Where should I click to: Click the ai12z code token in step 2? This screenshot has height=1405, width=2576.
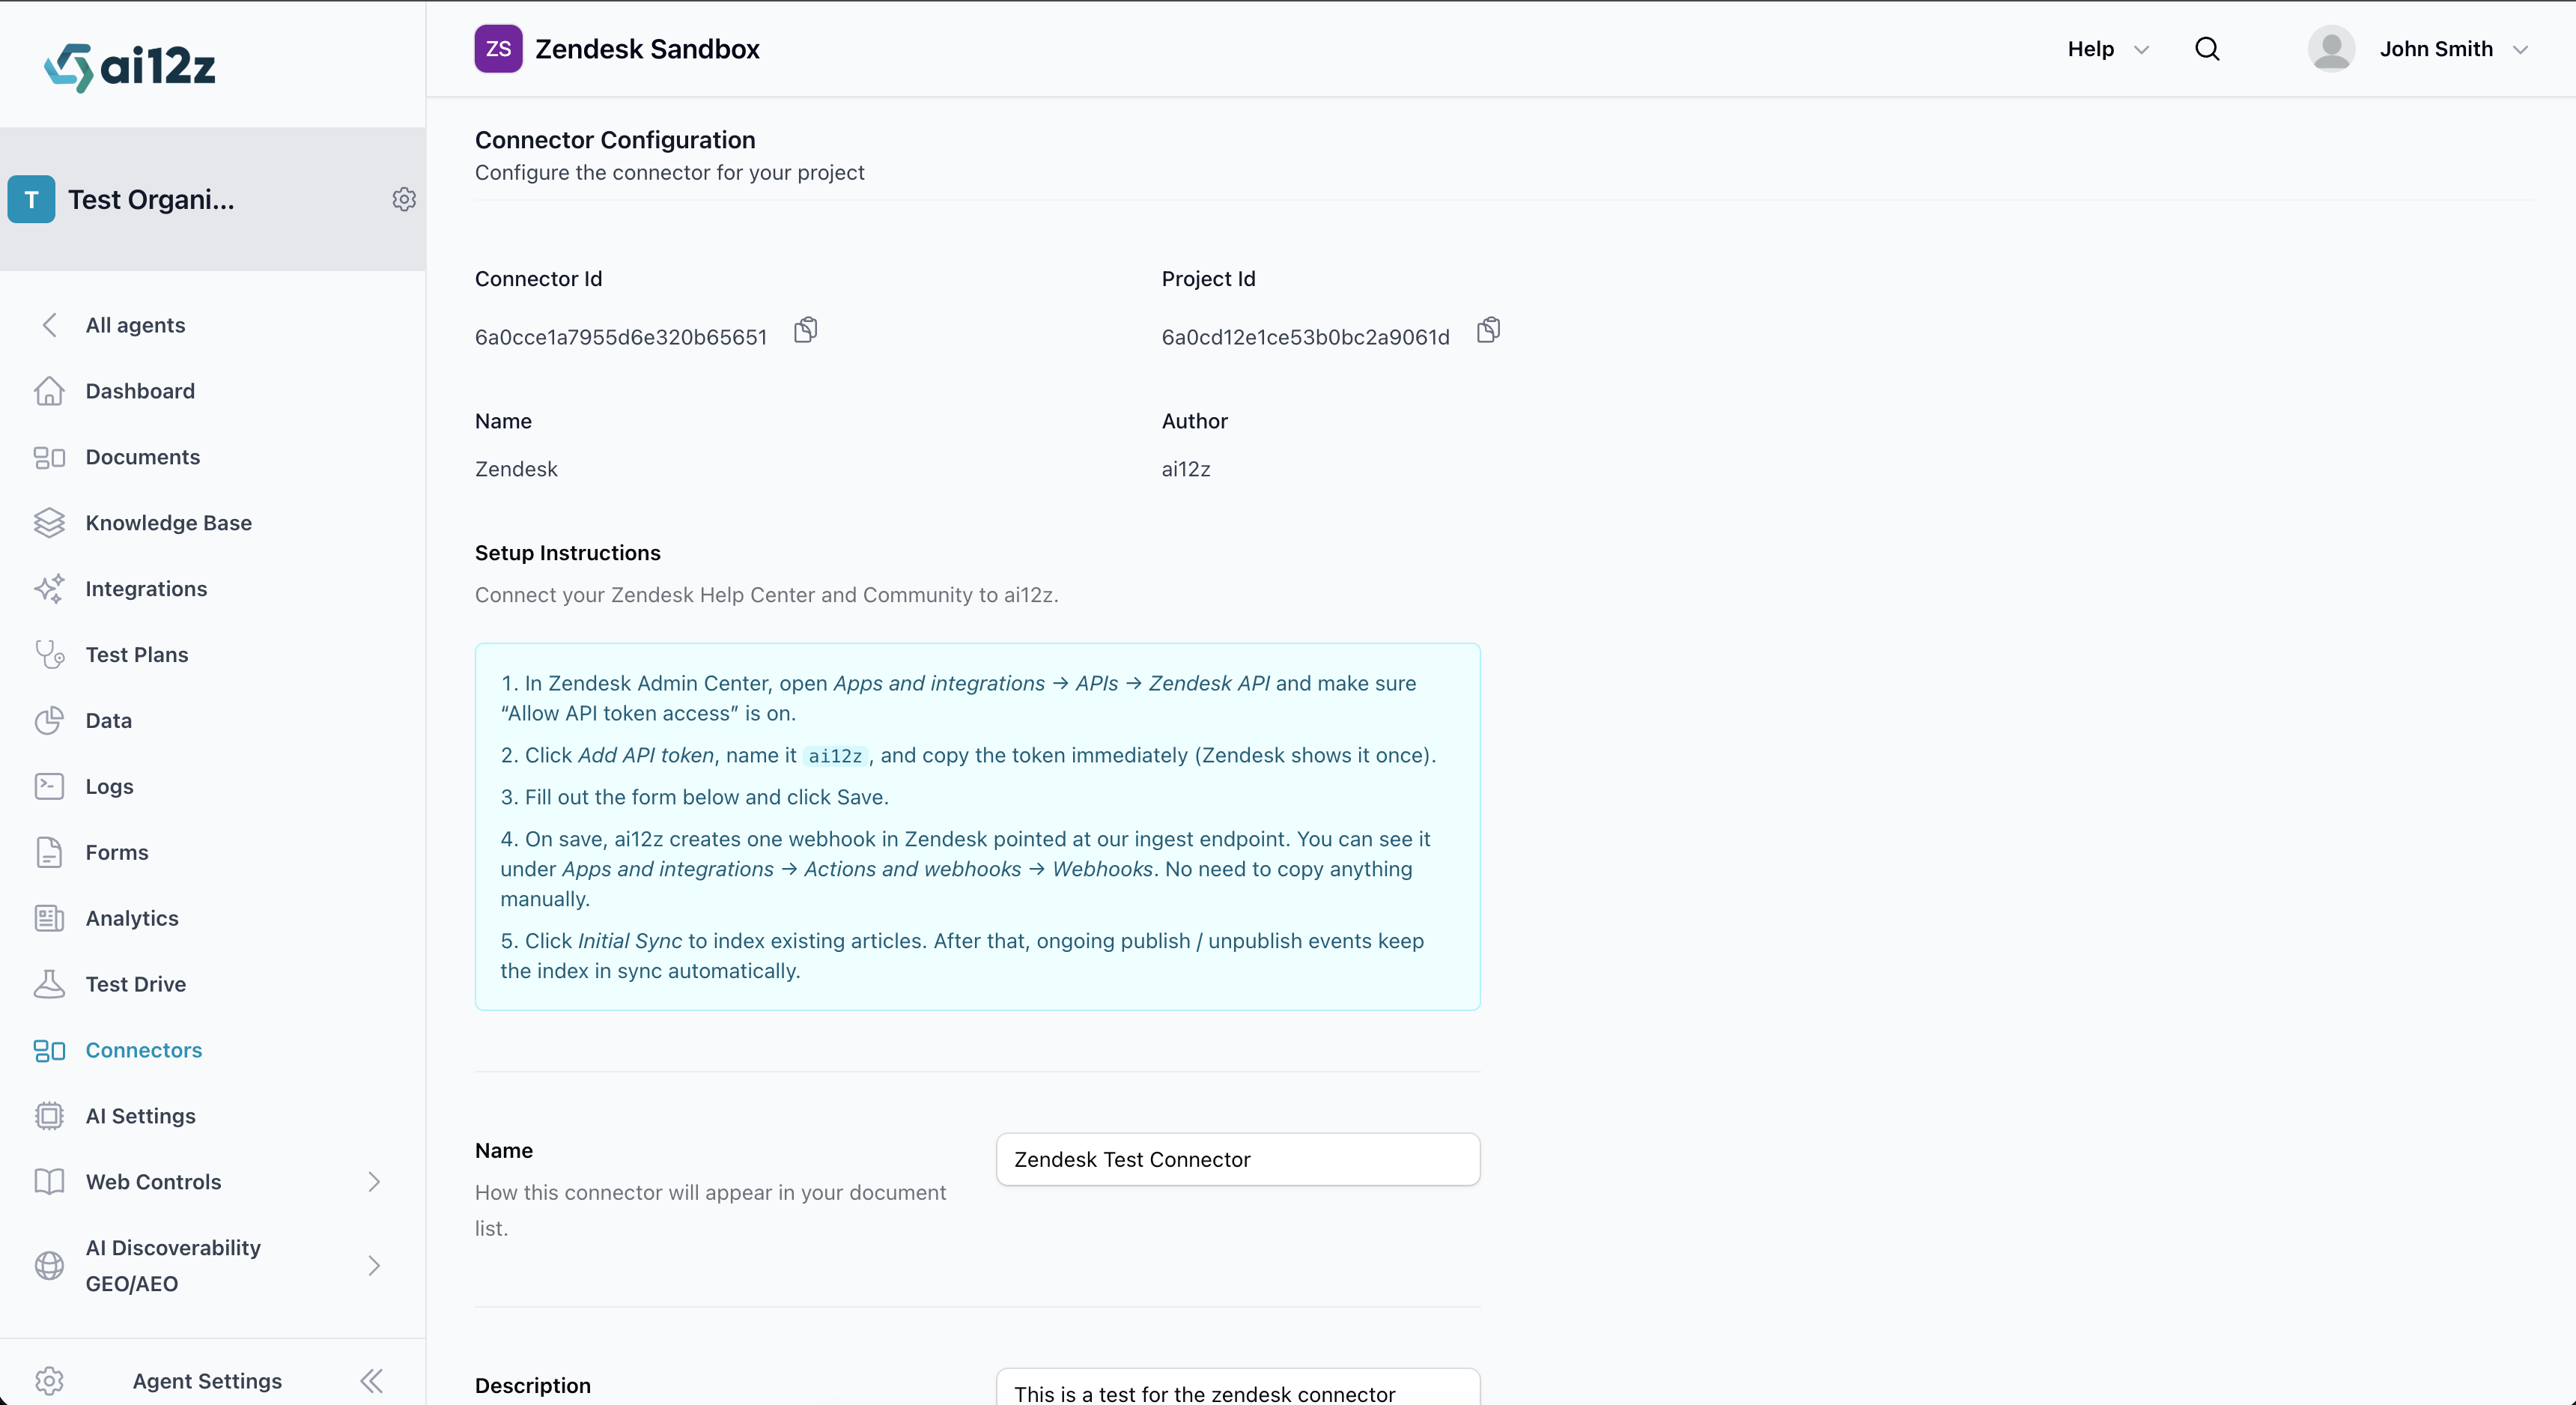[835, 756]
